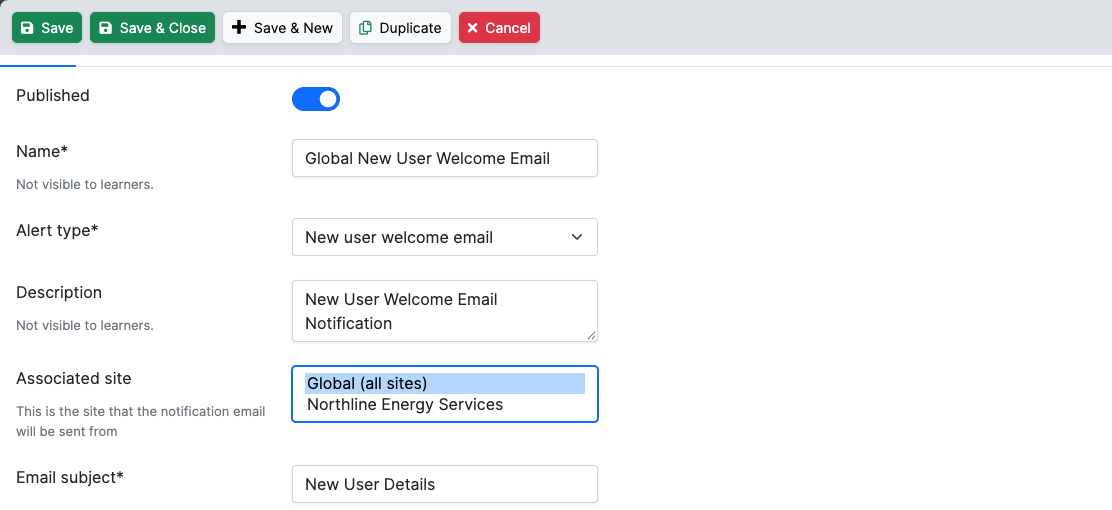The width and height of the screenshot is (1112, 510).
Task: Cancel editing the notification
Action: pos(499,28)
